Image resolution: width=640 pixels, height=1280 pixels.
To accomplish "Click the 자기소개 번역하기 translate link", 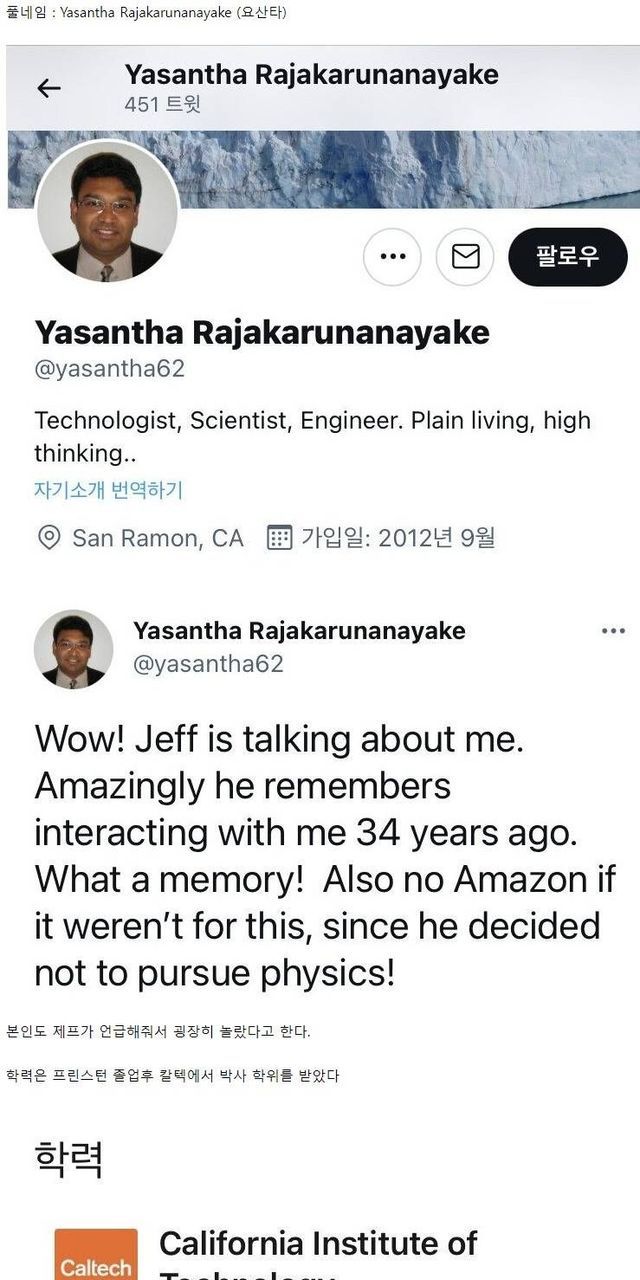I will point(108,490).
